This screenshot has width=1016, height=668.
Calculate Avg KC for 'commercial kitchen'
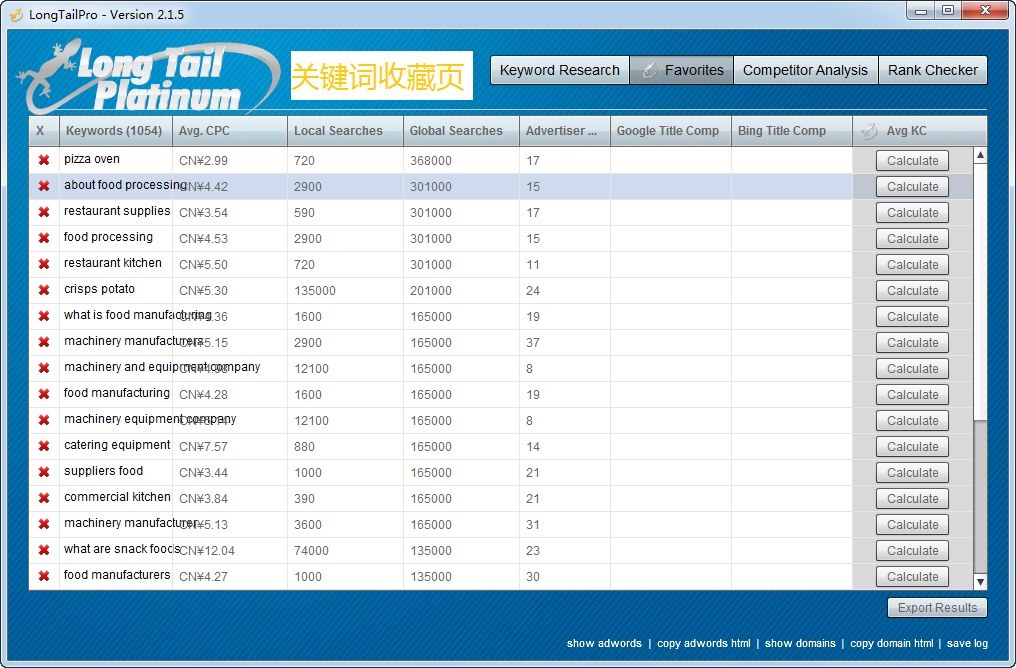point(912,498)
